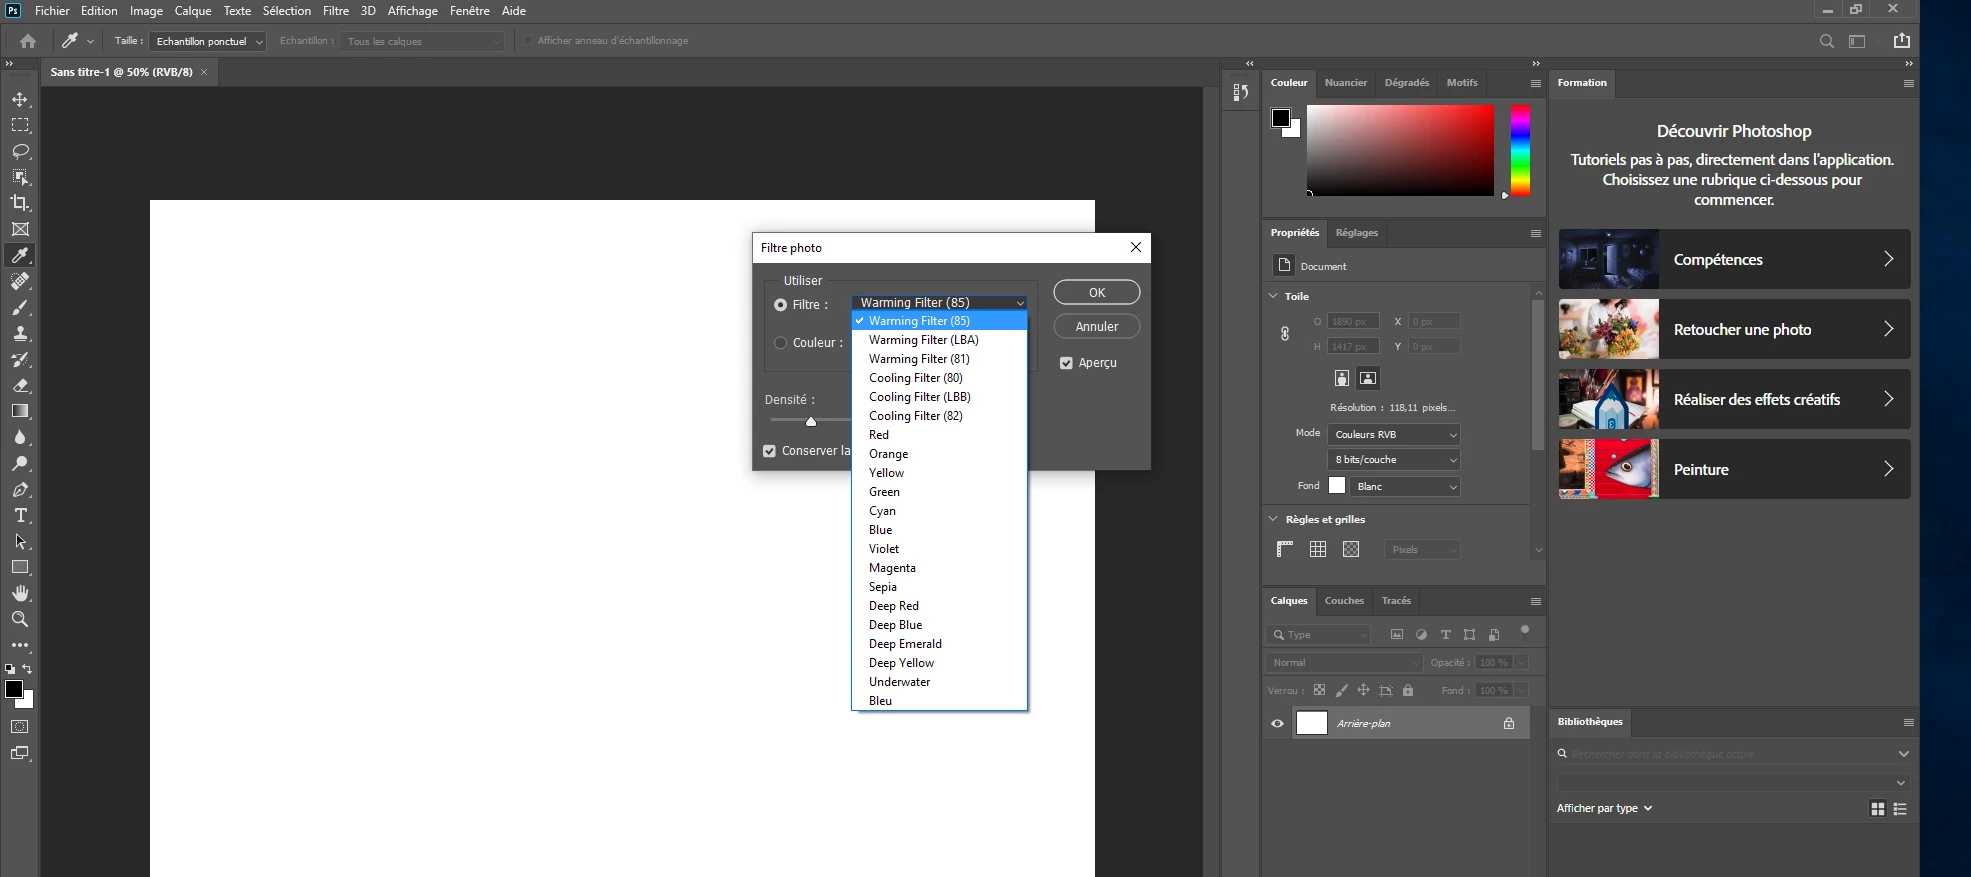Select the Dodge tool

[20, 463]
